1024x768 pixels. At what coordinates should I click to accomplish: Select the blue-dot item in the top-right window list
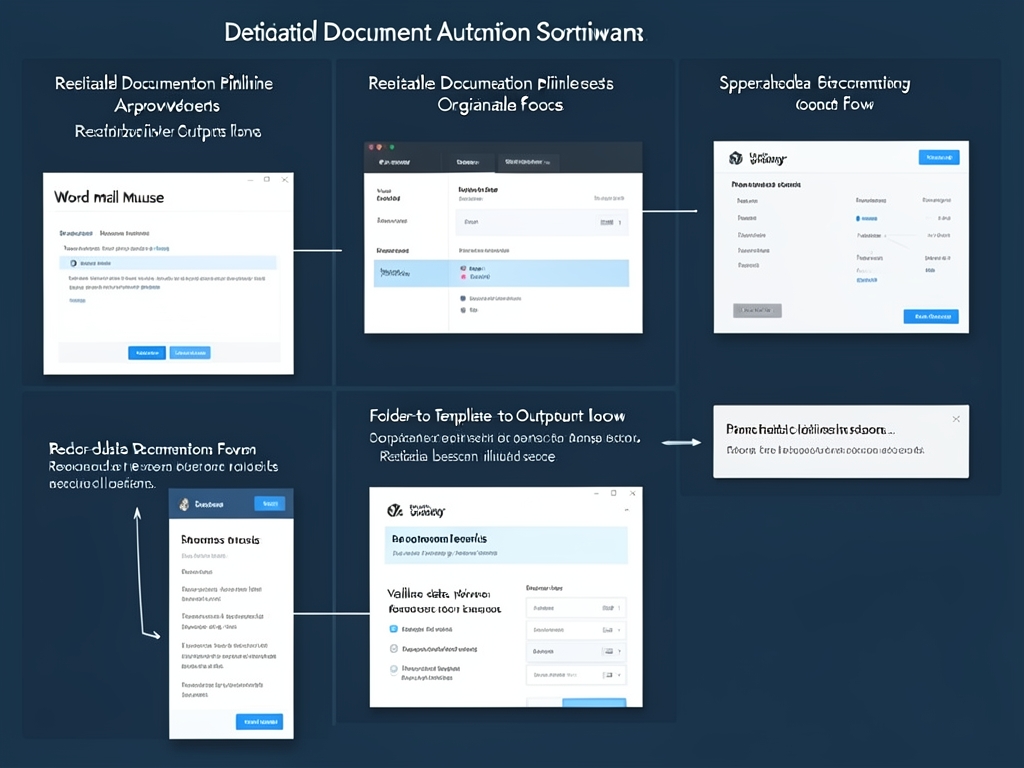[867, 218]
